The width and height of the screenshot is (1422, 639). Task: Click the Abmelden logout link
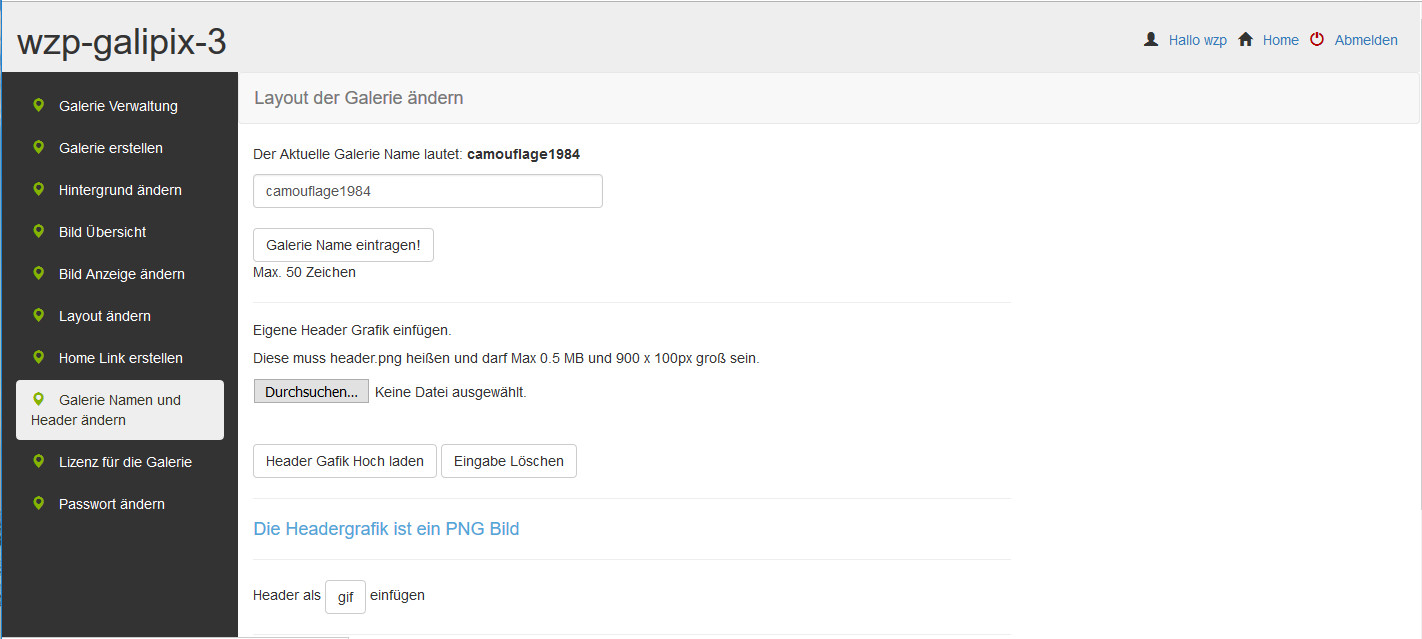click(x=1366, y=40)
